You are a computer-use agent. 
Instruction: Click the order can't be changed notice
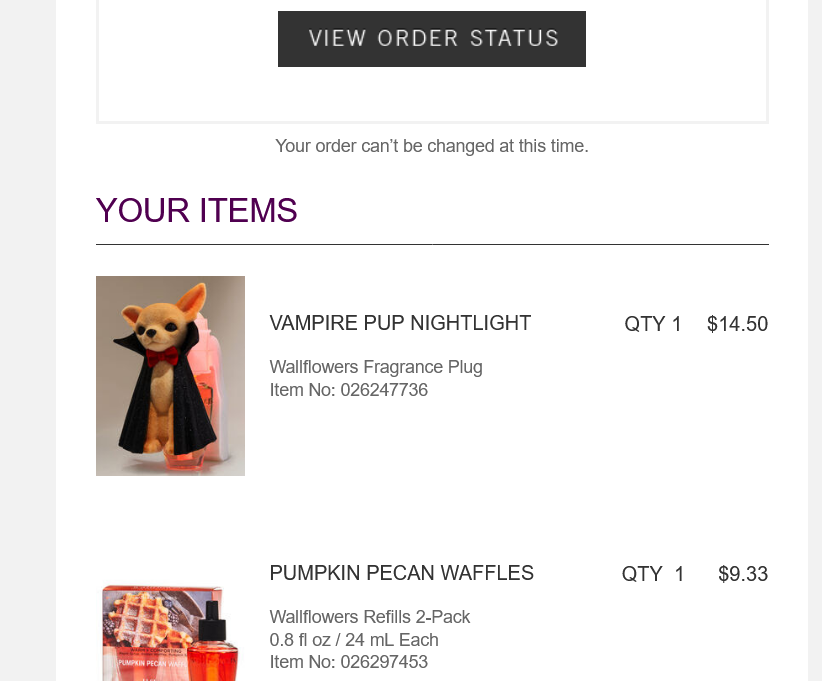coord(432,146)
